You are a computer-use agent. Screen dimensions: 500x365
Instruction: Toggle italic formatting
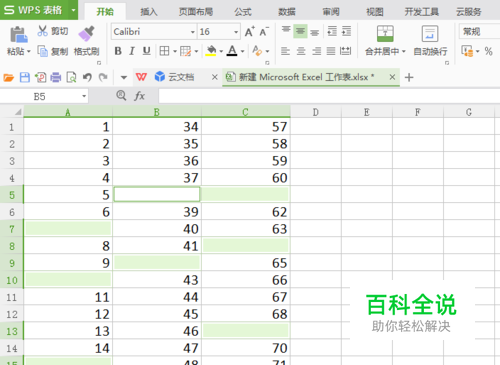pyautogui.click(x=132, y=51)
